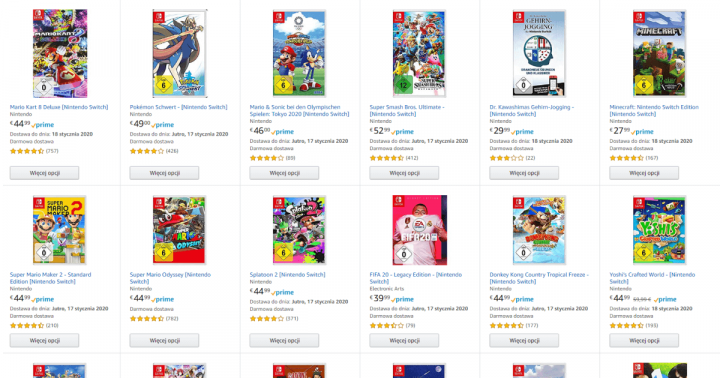Open Splatoon 2 cover image
This screenshot has width=720, height=378.
(299, 230)
